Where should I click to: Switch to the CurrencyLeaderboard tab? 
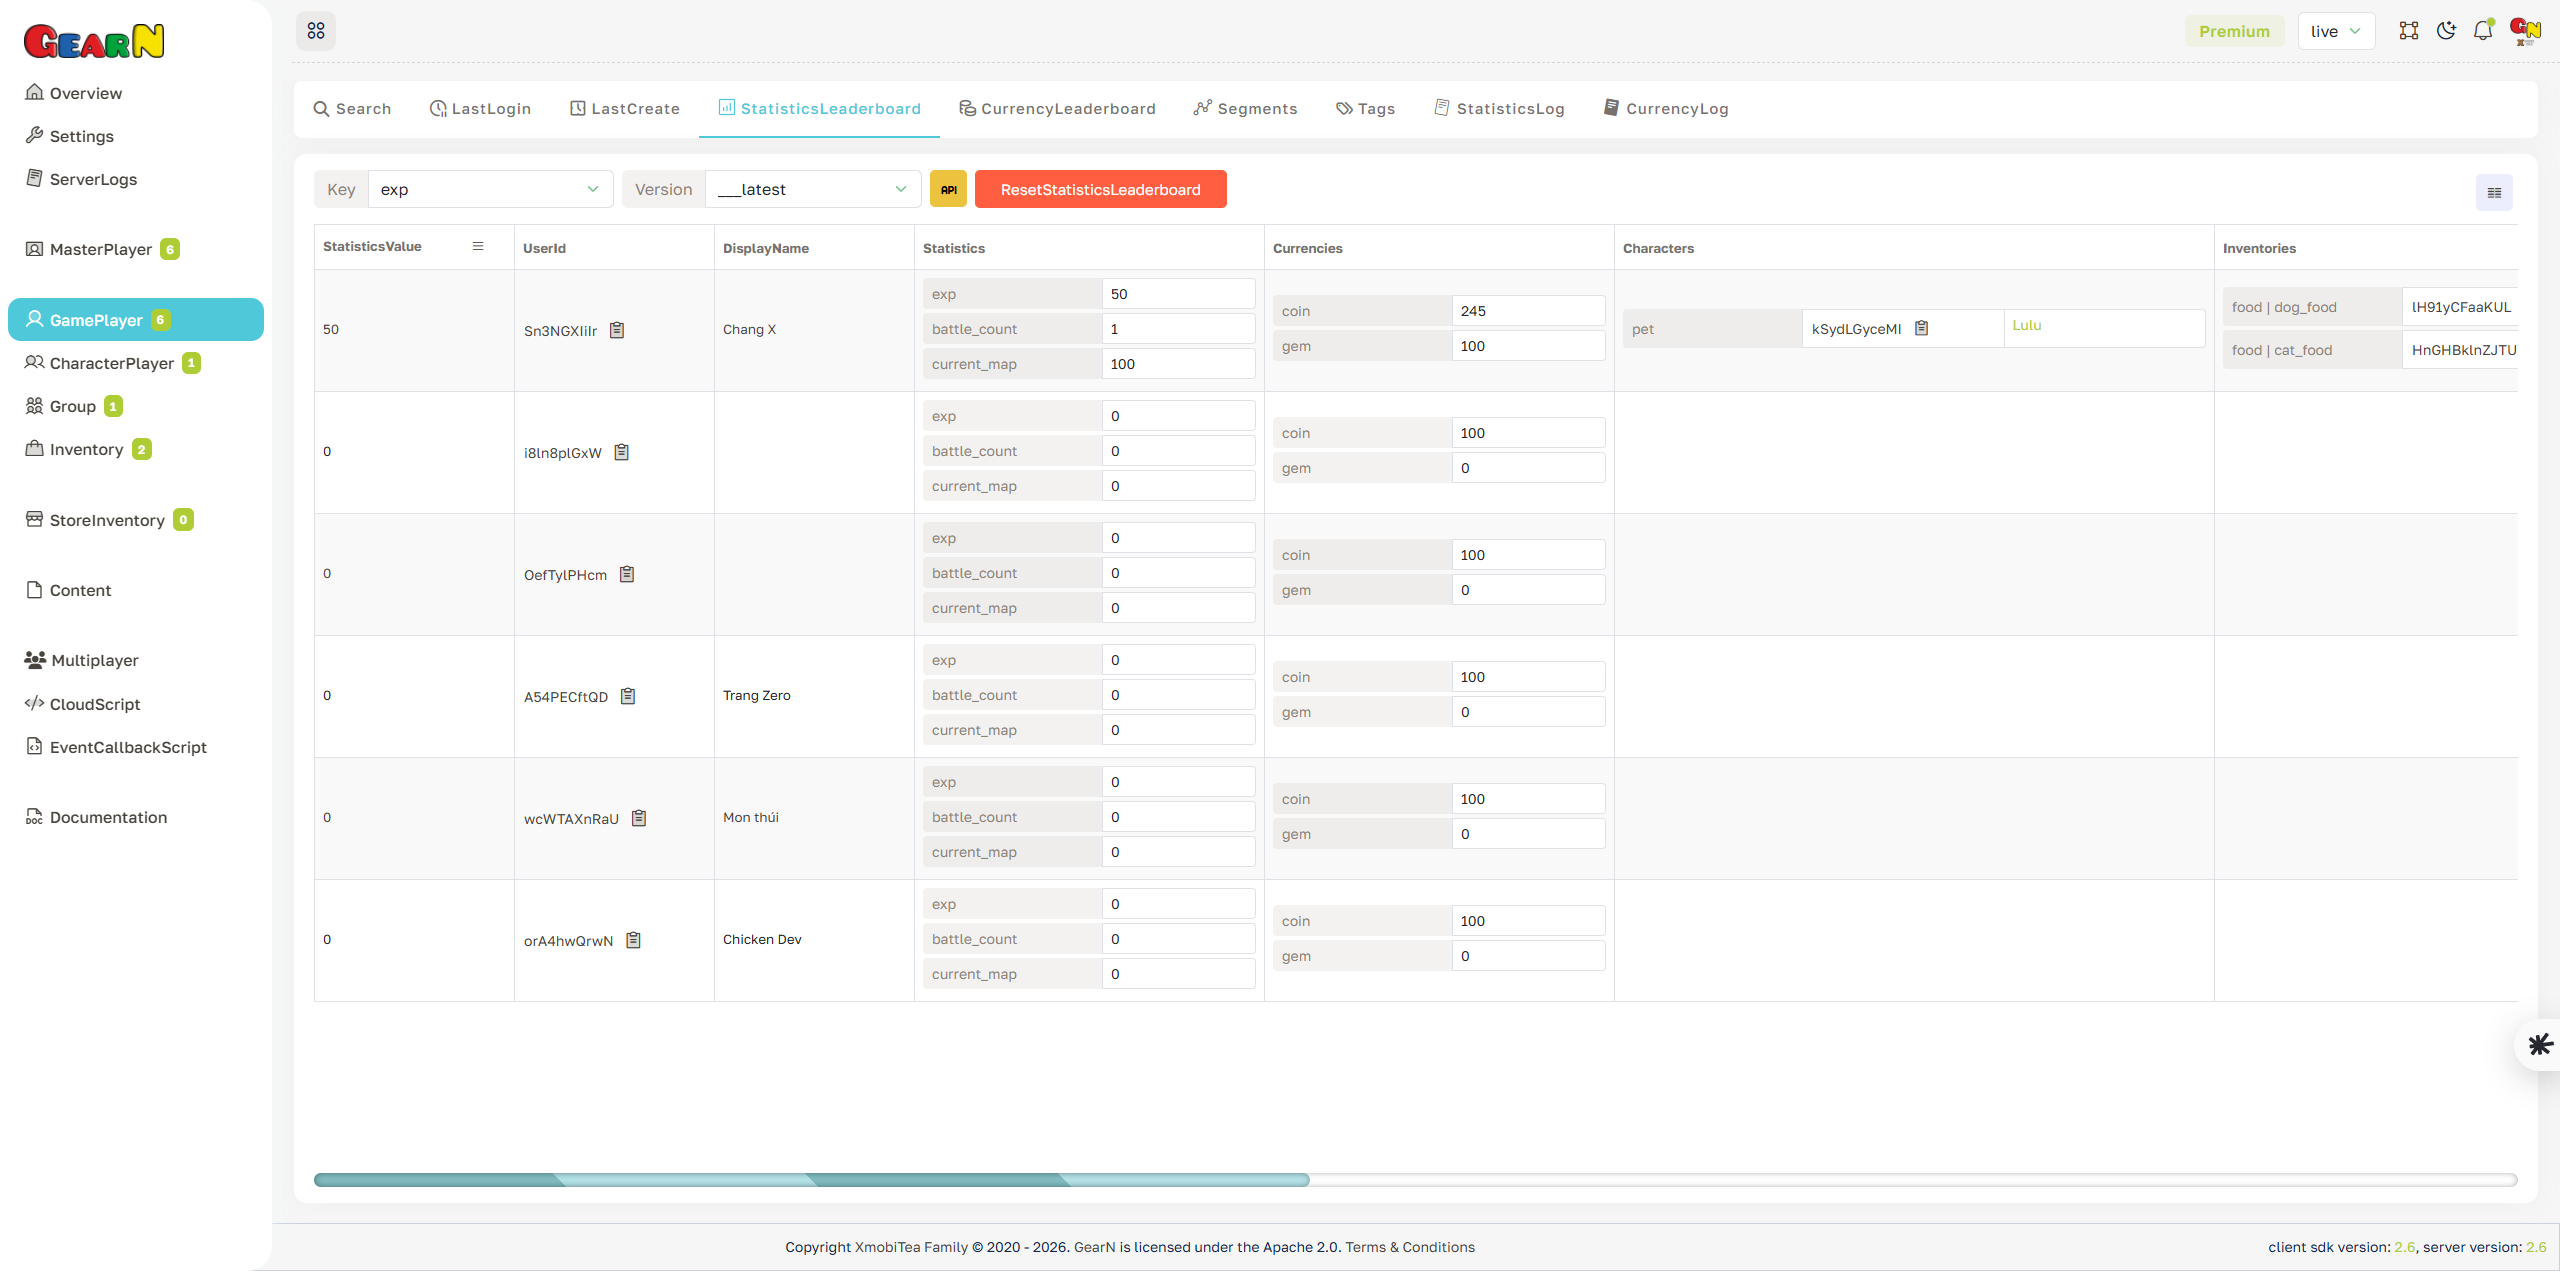click(1057, 108)
